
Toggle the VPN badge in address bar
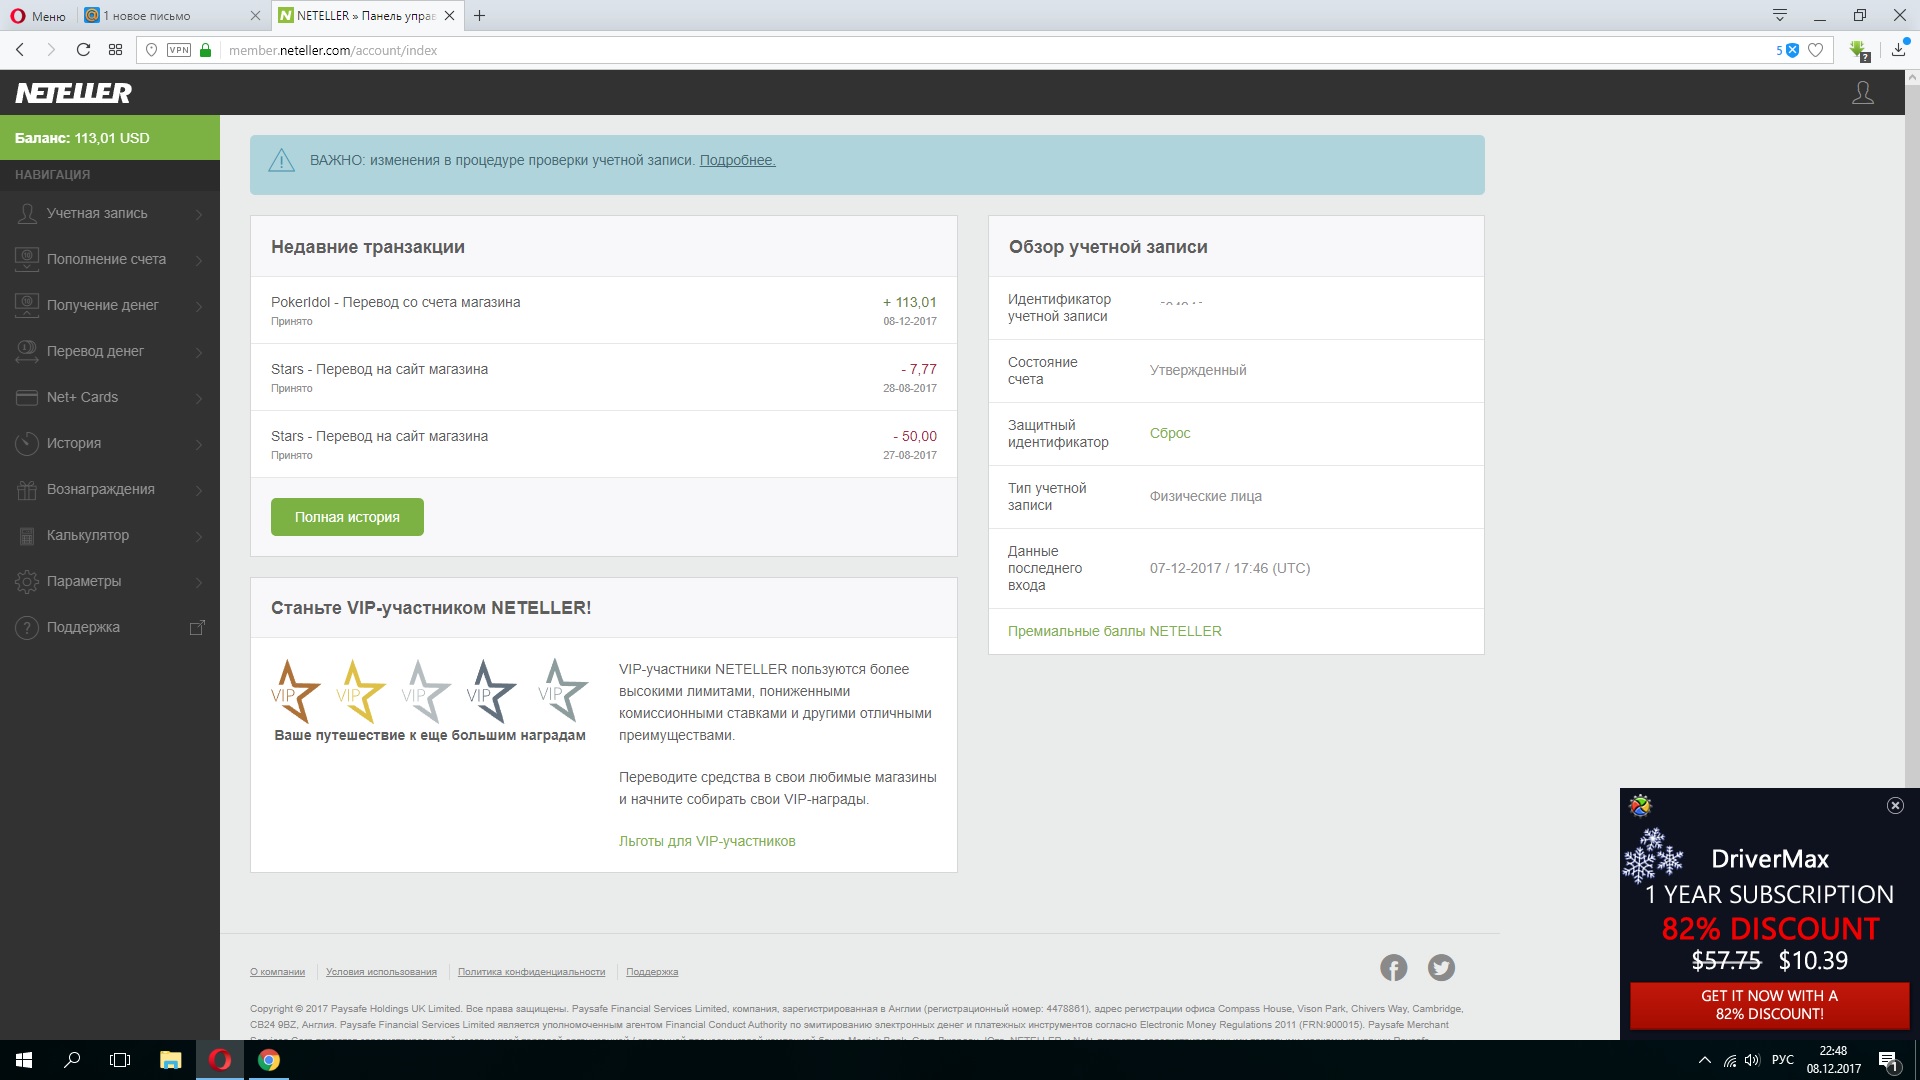[x=179, y=50]
